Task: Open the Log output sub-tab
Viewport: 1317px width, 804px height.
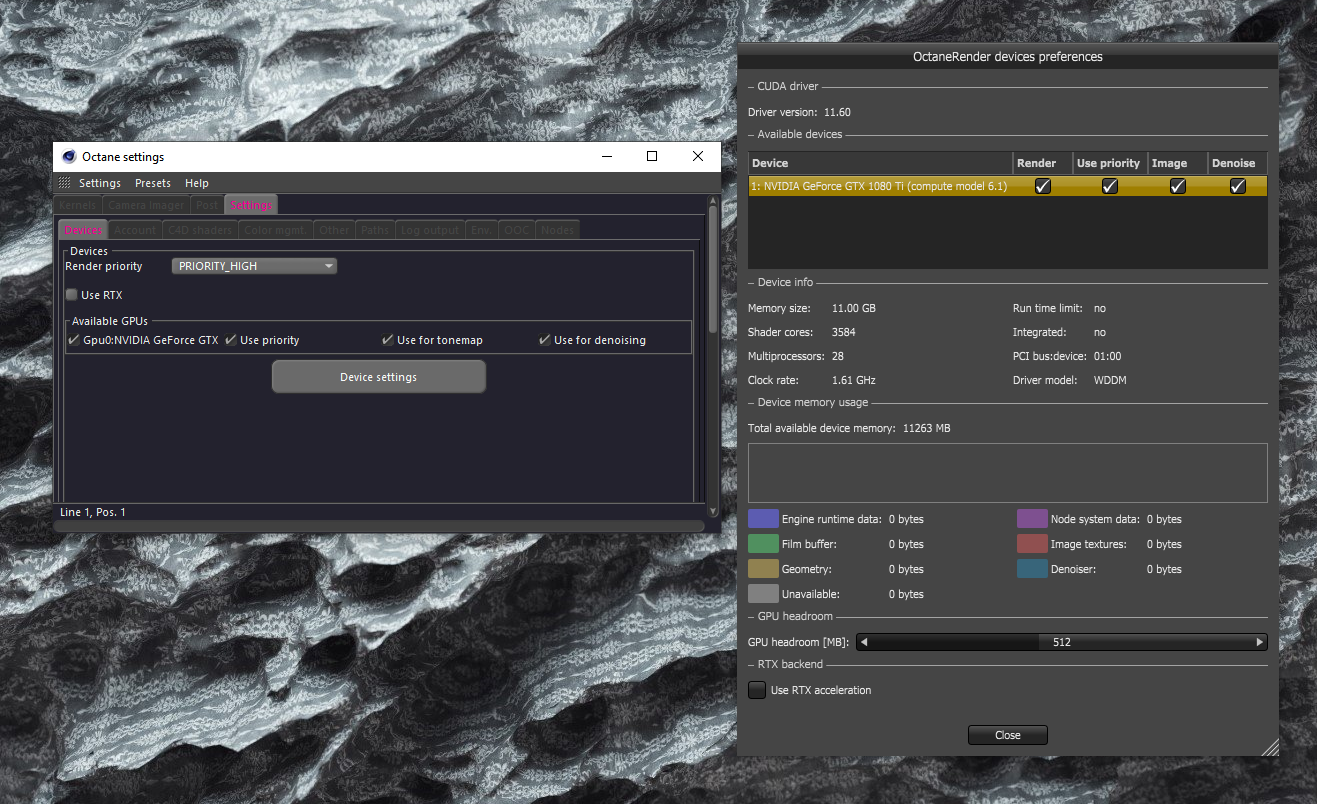Action: tap(430, 230)
